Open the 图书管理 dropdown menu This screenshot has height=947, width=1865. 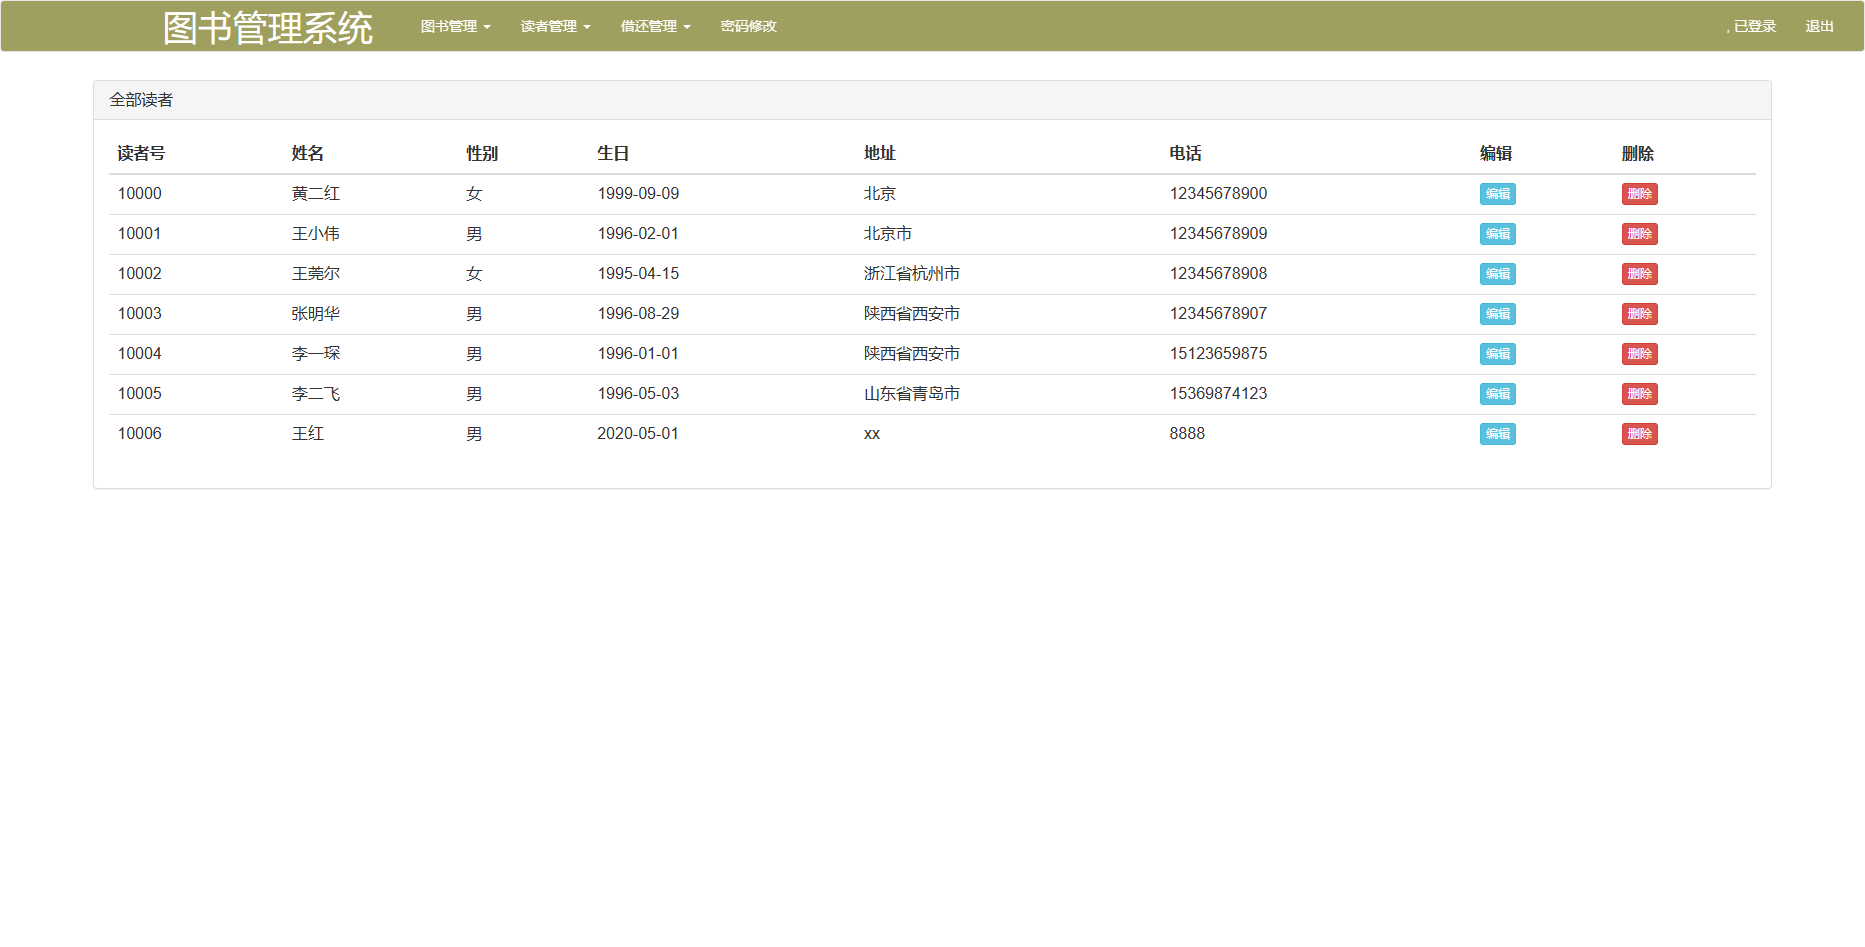(x=455, y=26)
